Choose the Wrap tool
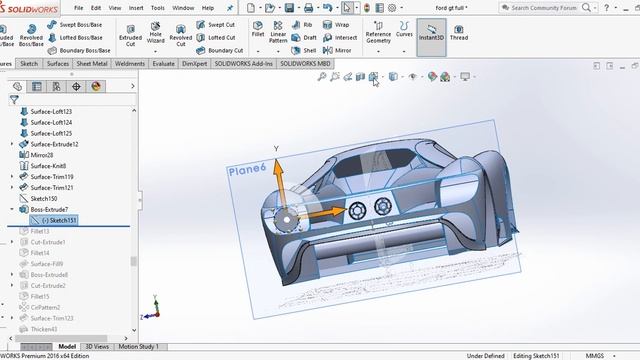 click(336, 25)
